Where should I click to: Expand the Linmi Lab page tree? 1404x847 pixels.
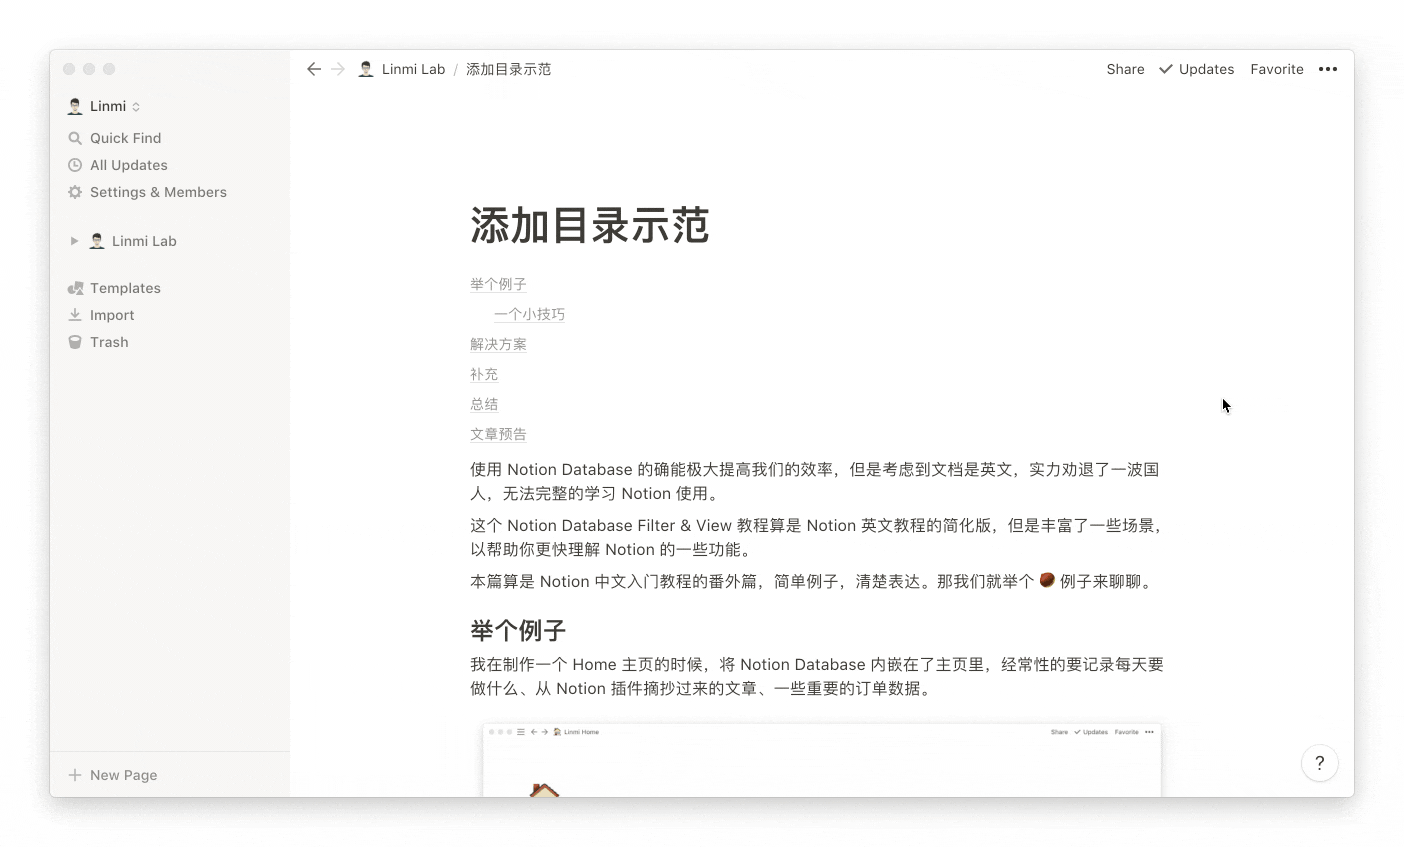74,241
